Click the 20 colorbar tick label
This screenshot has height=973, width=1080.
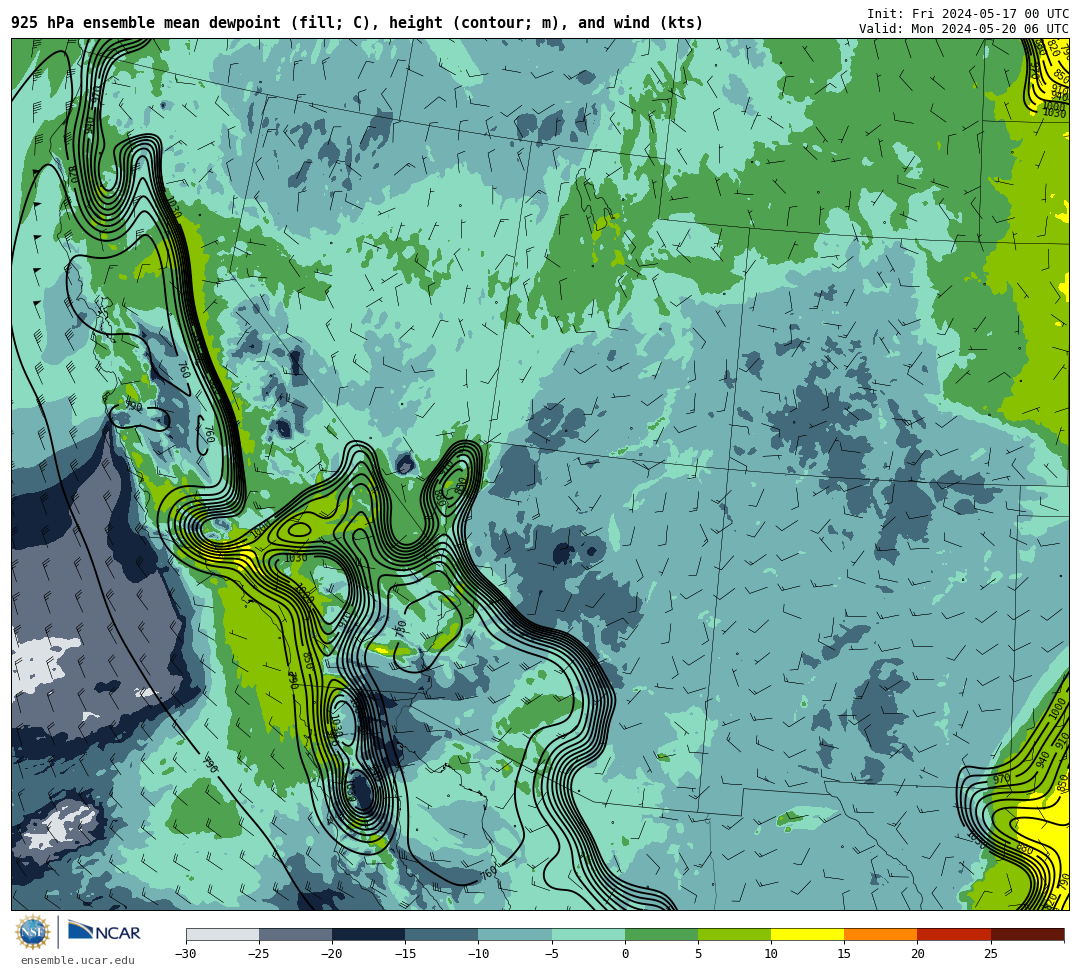click(917, 954)
